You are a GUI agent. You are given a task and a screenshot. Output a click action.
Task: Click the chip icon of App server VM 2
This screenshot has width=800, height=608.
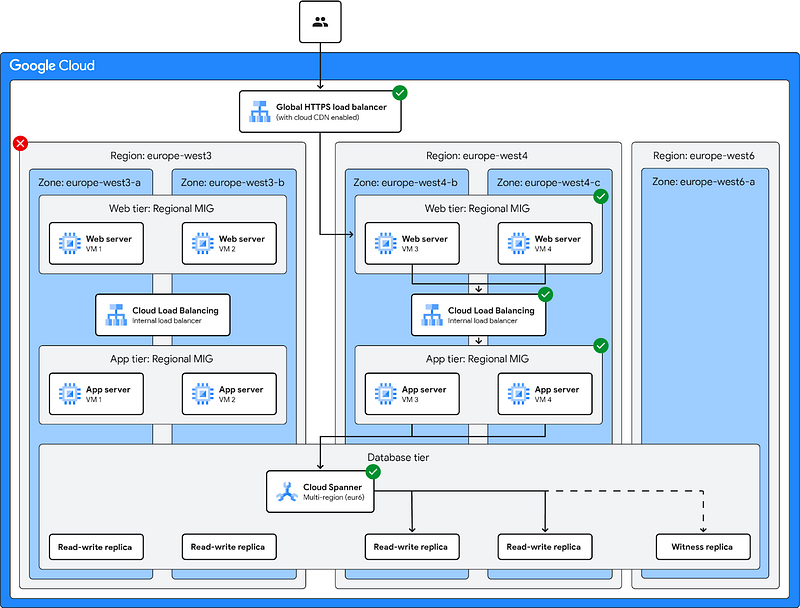pos(203,394)
